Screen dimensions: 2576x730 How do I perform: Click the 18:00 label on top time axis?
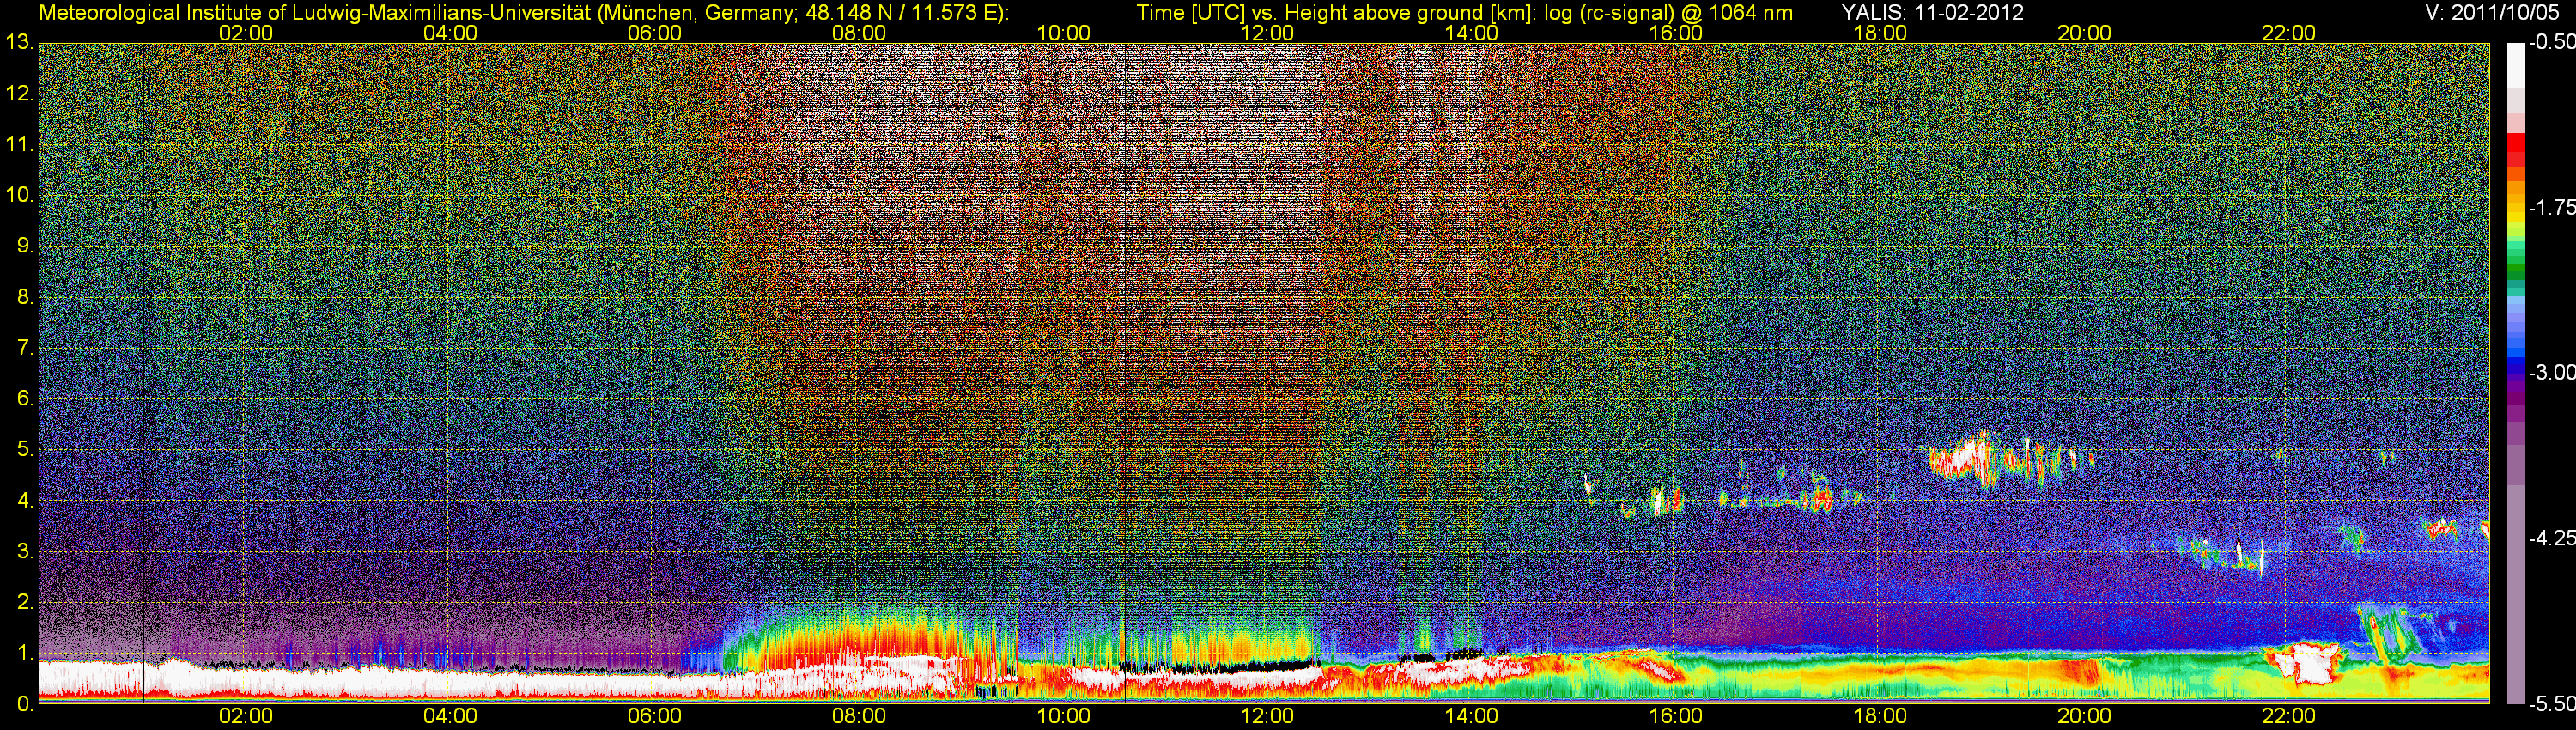point(1880,33)
